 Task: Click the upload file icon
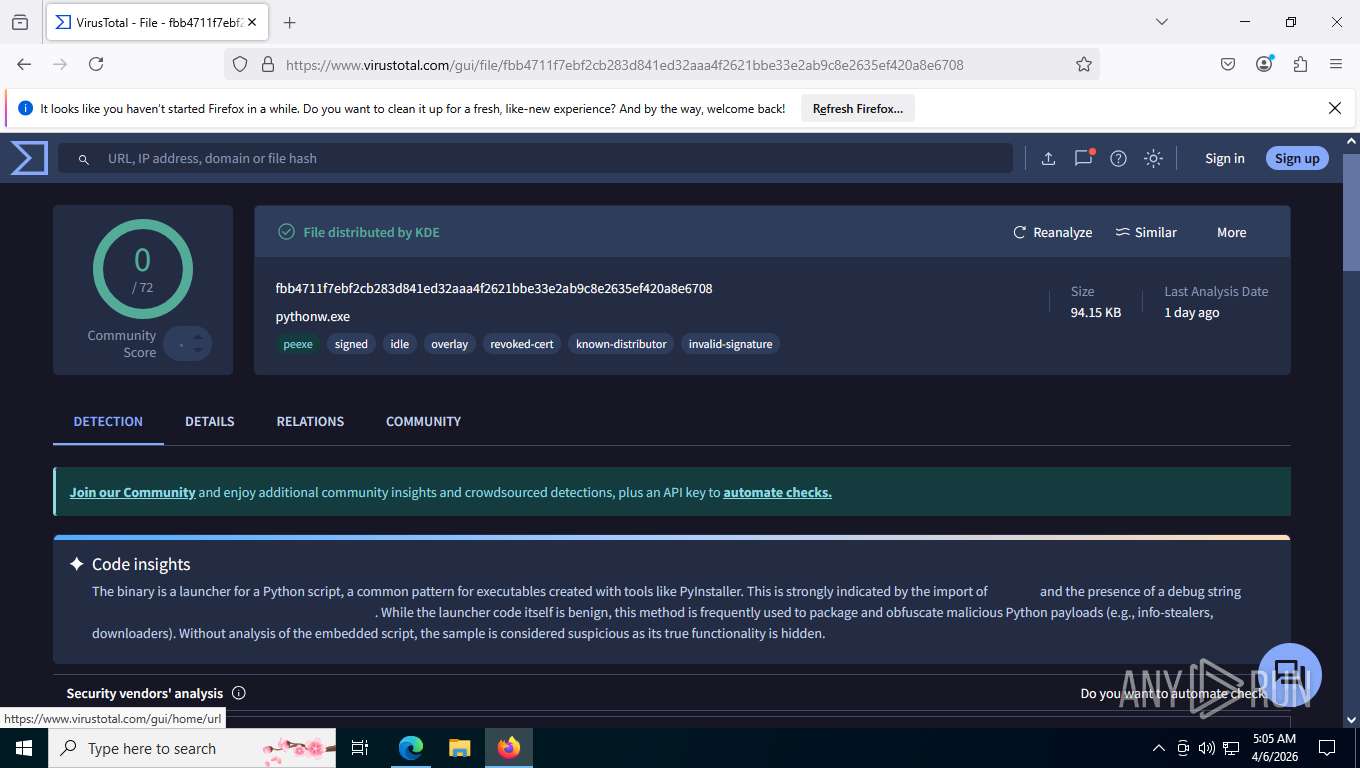1048,158
